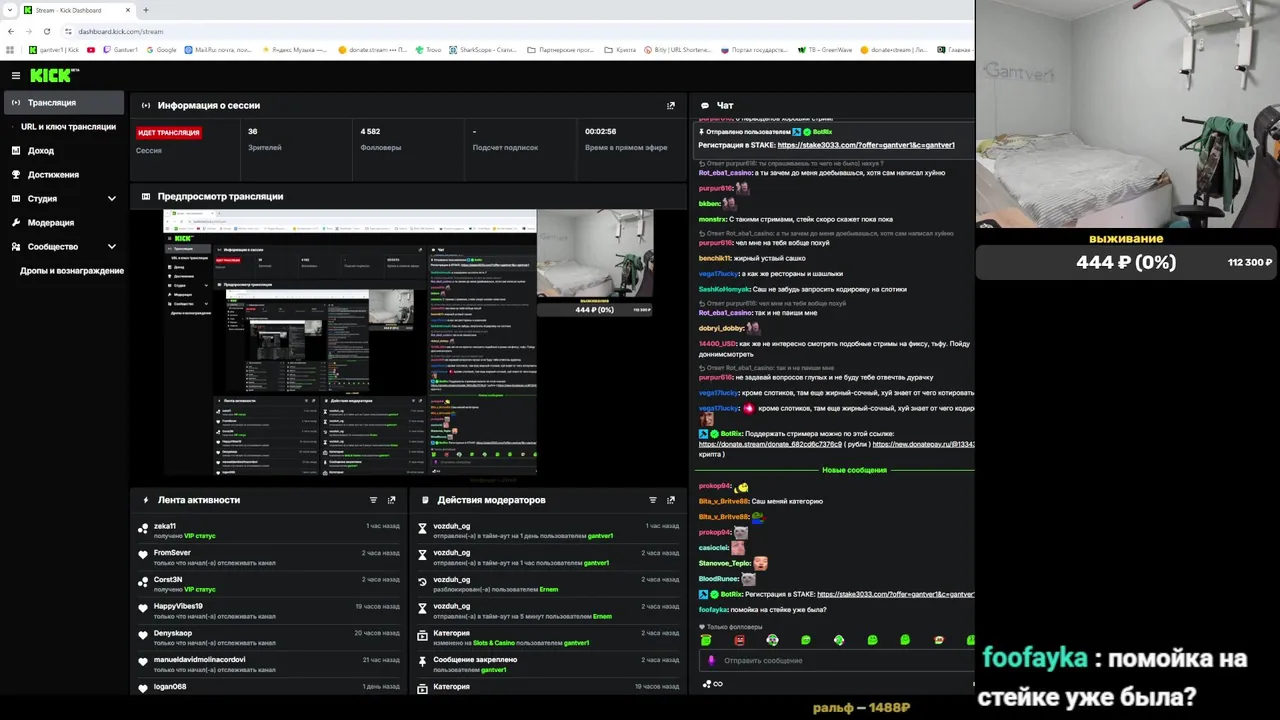Click Denyskaop in the activity feed
This screenshot has width=1280, height=720.
click(173, 633)
